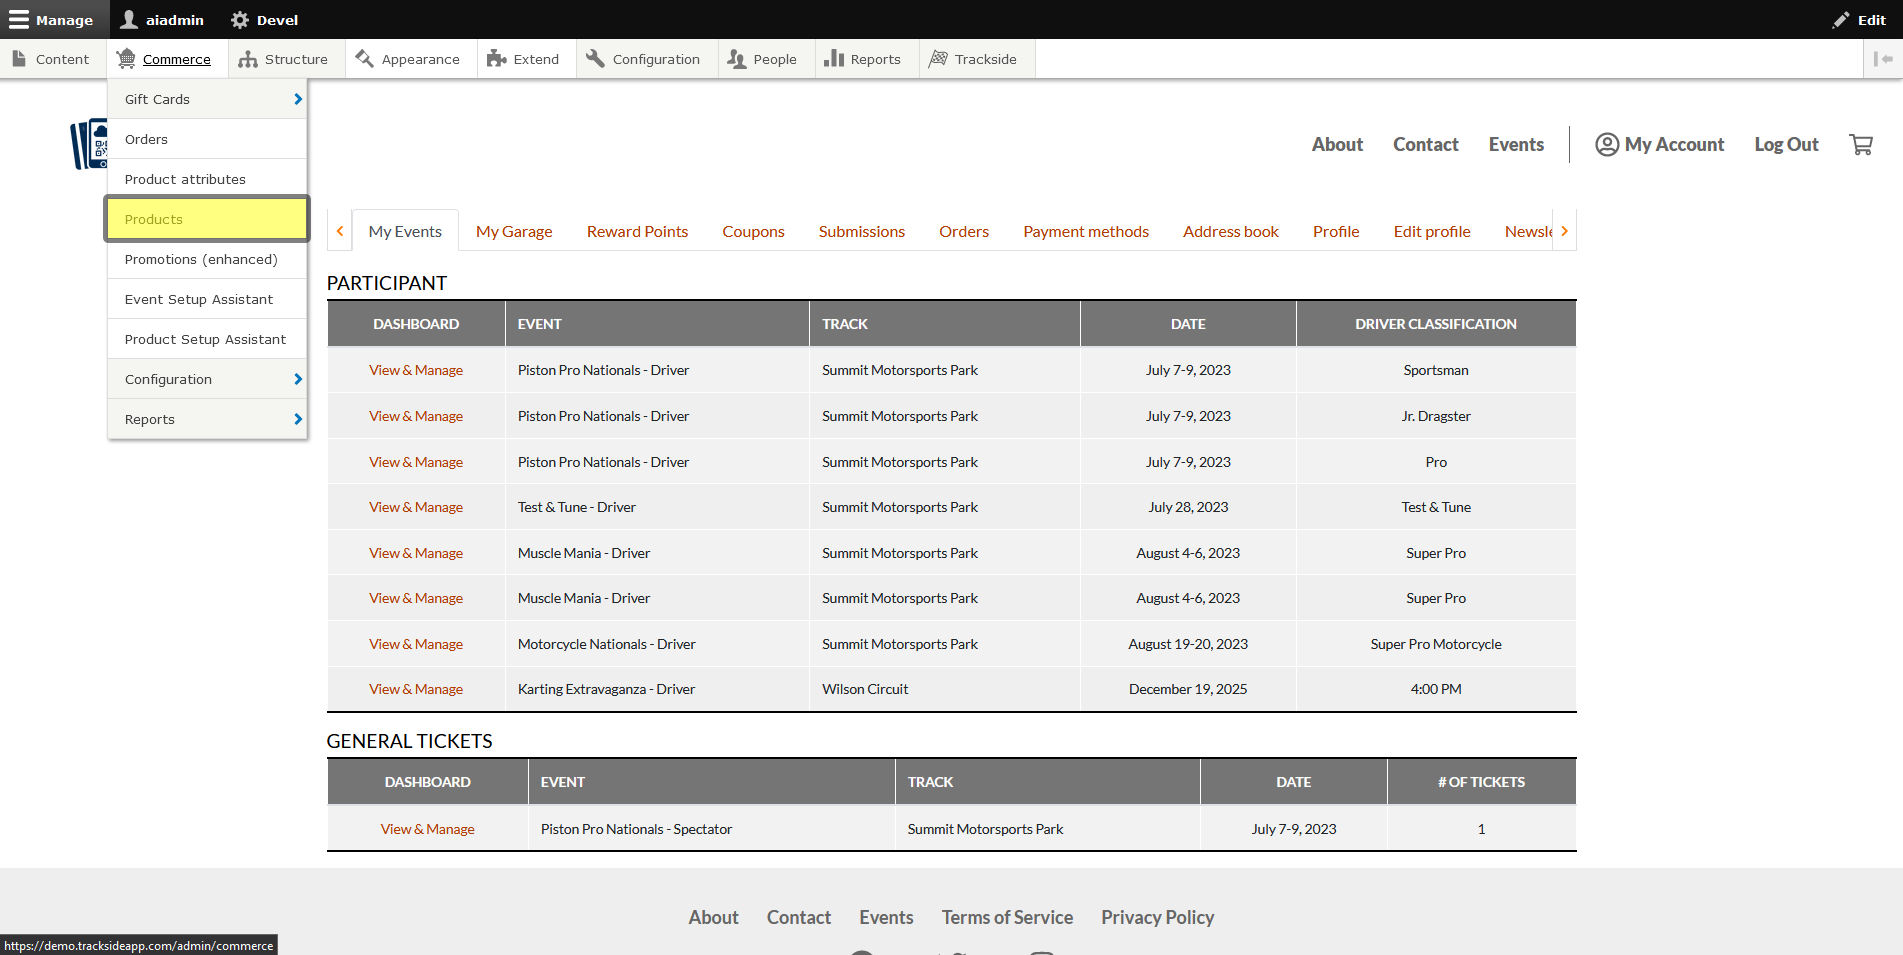Click the Structure hierarchy icon
This screenshot has width=1903, height=955.
pos(248,59)
